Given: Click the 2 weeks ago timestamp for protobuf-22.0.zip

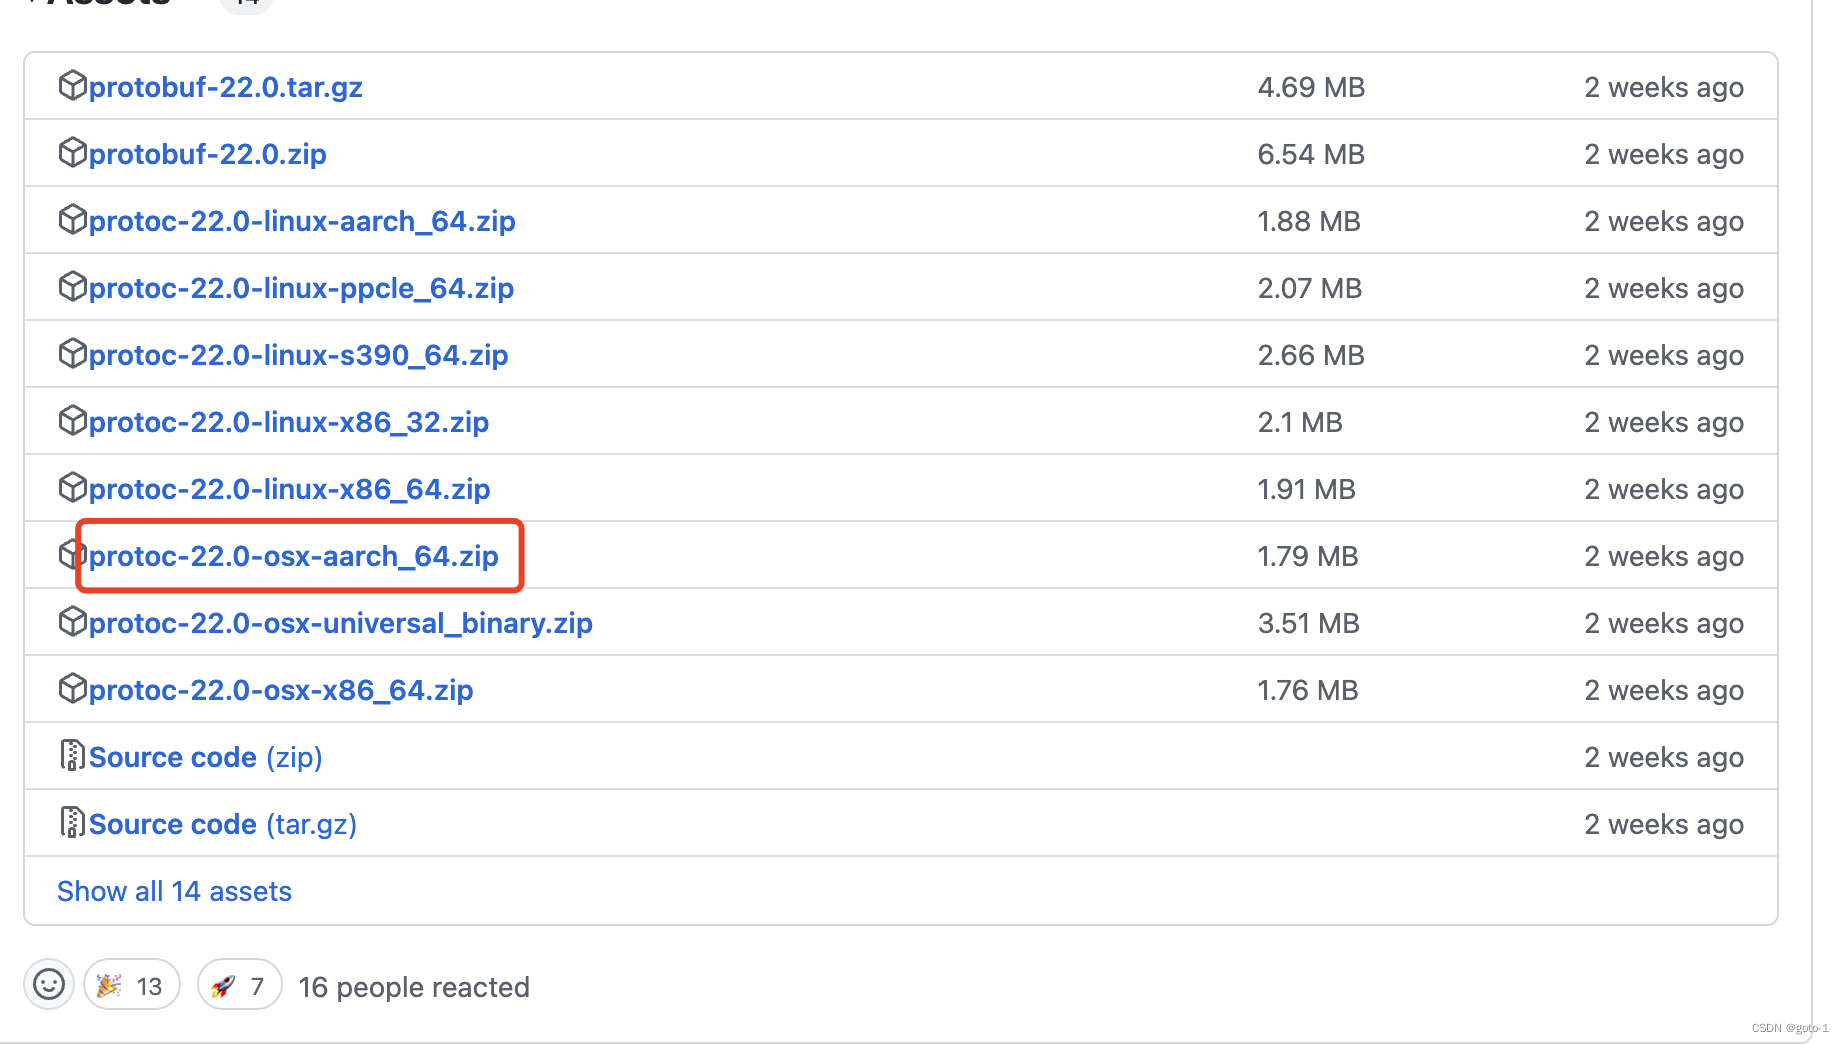Looking at the screenshot, I should coord(1663,153).
